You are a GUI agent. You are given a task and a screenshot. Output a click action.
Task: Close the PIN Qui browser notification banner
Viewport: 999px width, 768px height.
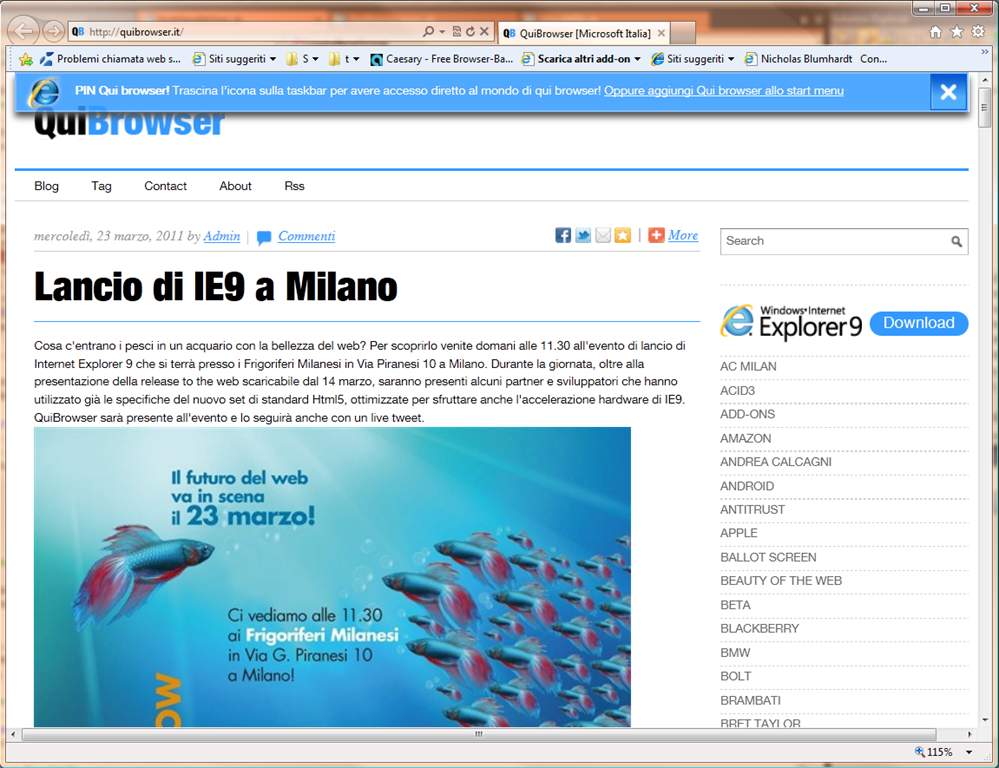click(948, 92)
